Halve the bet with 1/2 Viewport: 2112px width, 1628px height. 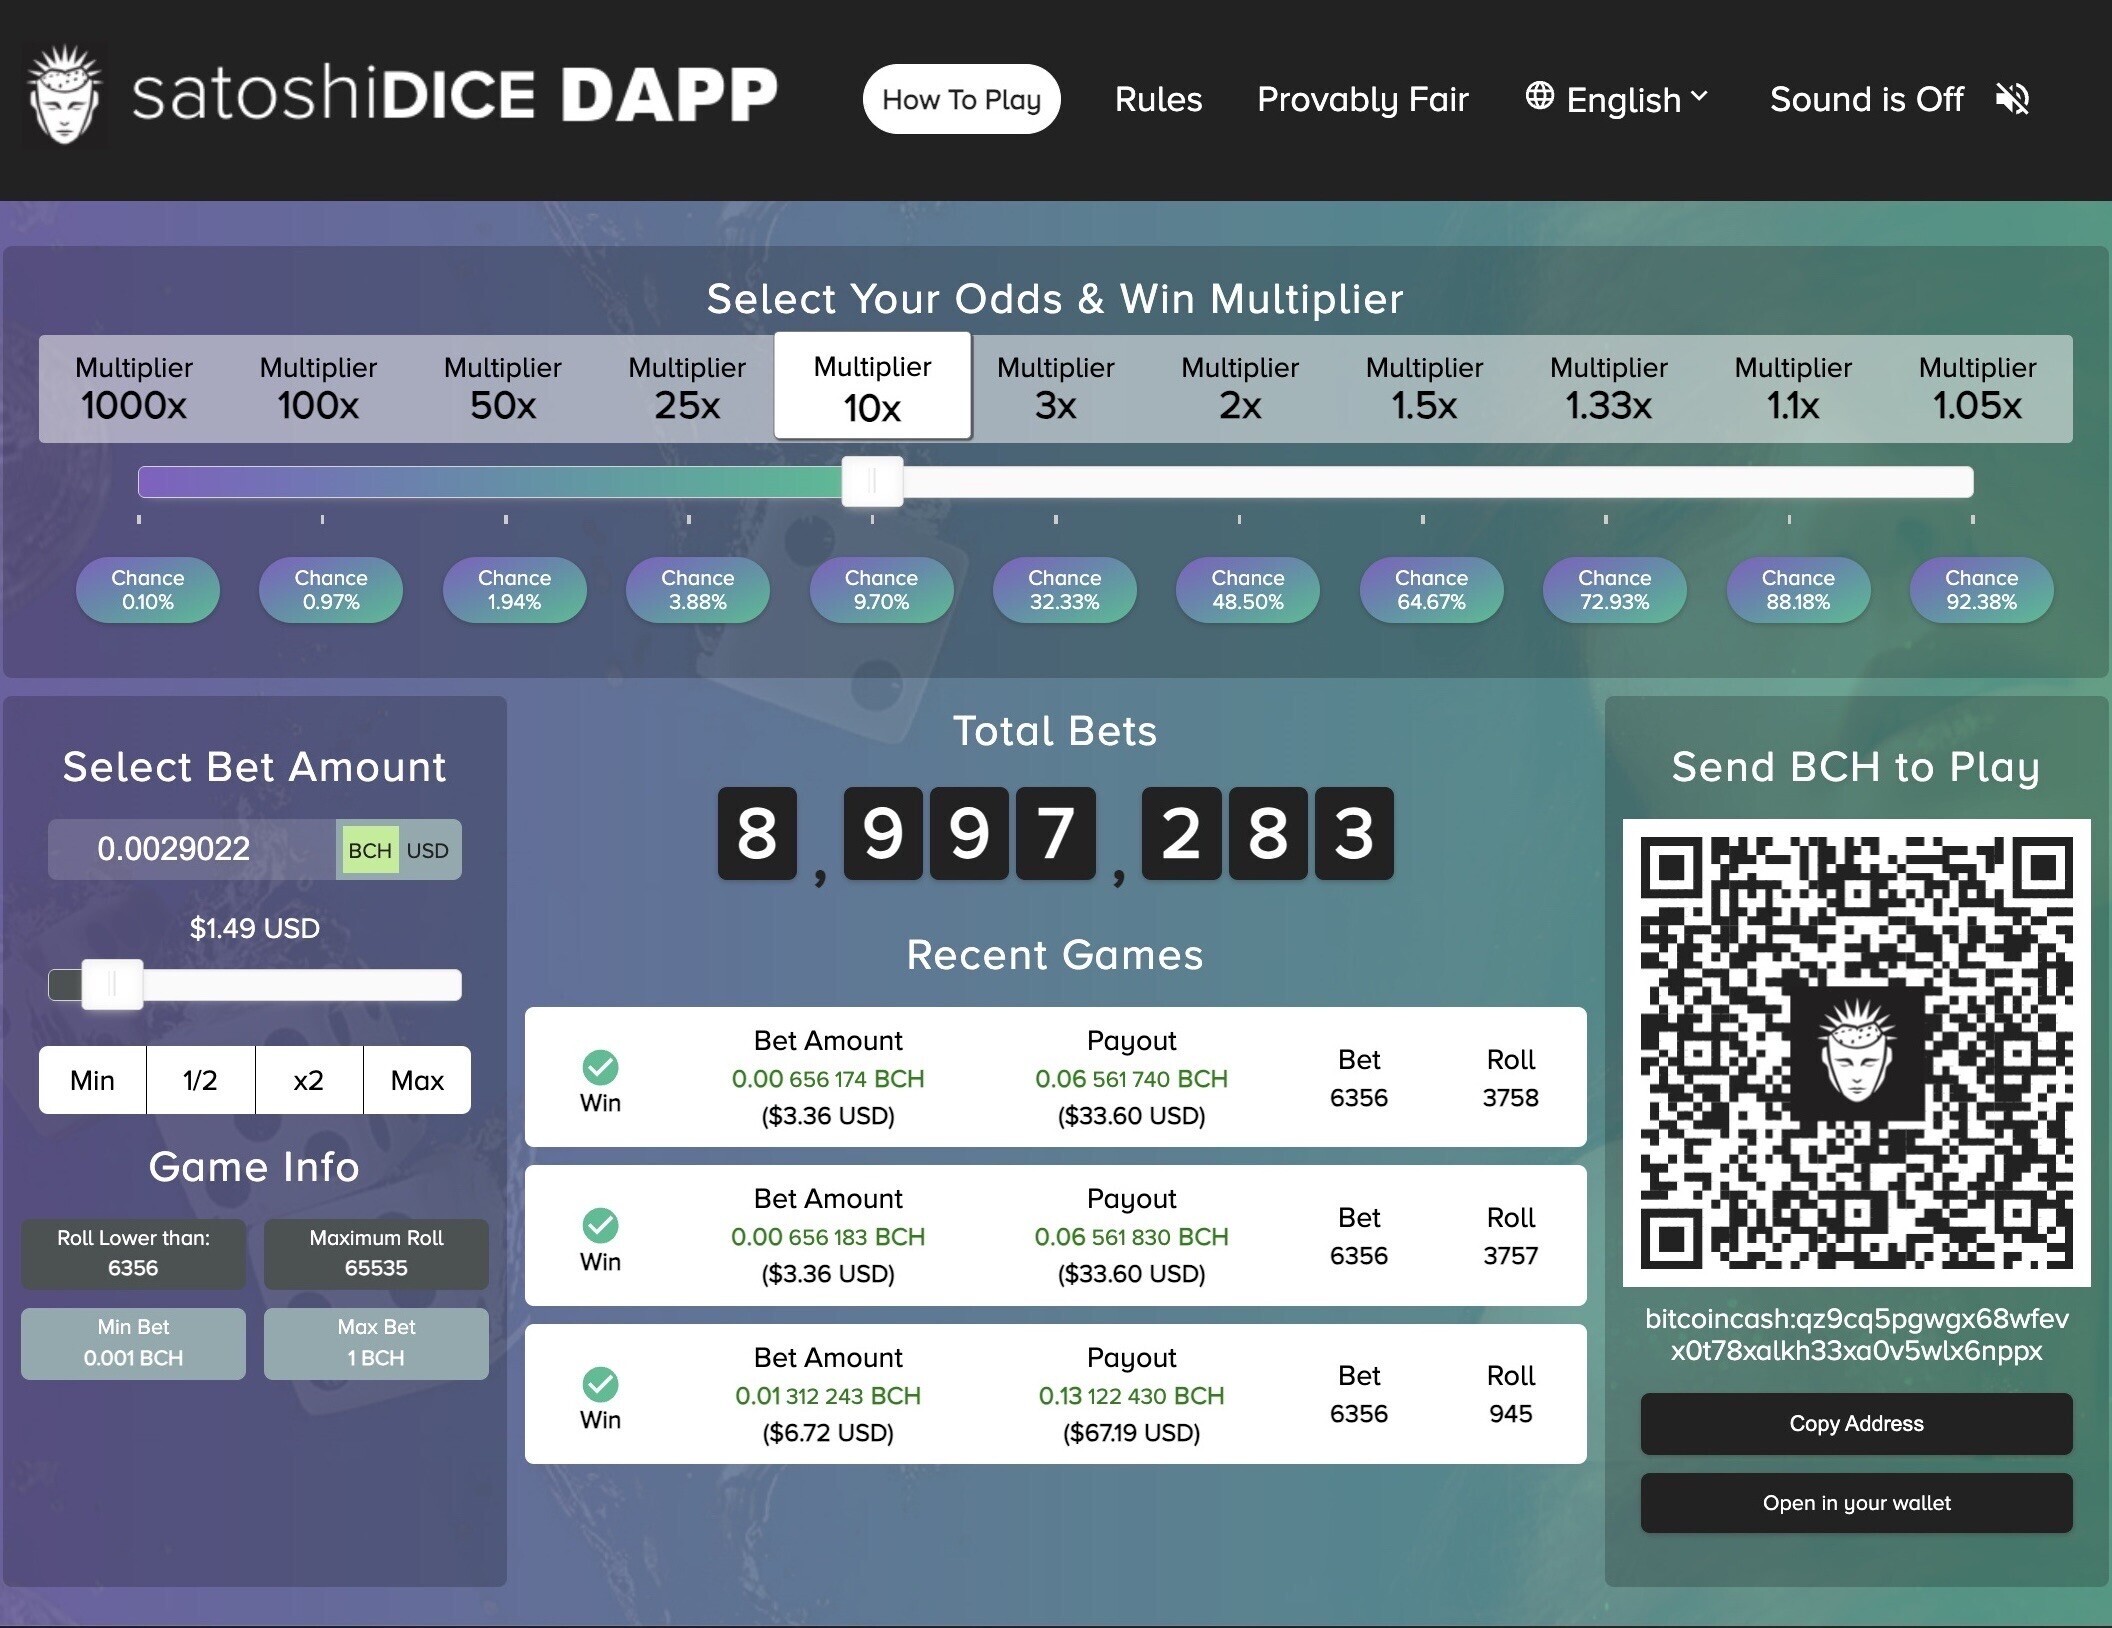(200, 1080)
